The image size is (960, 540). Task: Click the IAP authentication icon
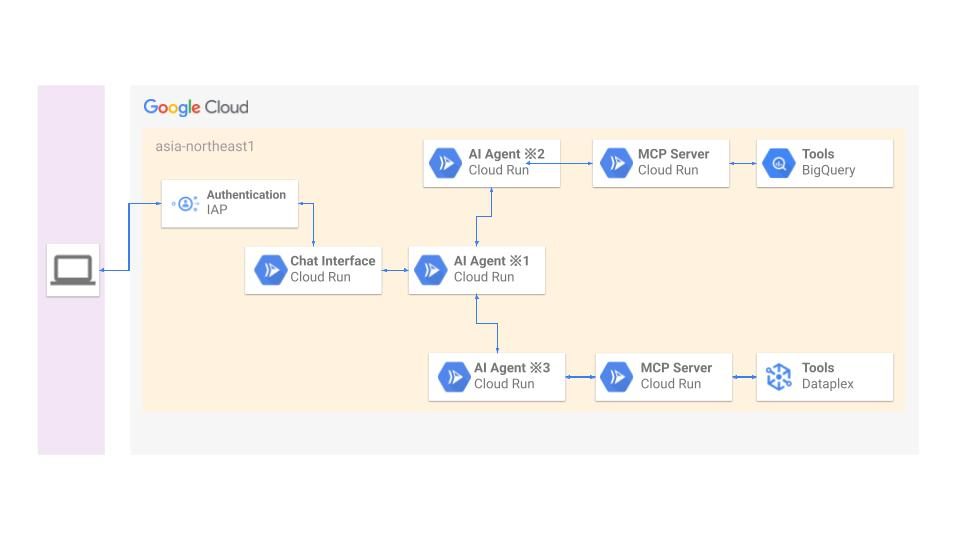tap(185, 204)
